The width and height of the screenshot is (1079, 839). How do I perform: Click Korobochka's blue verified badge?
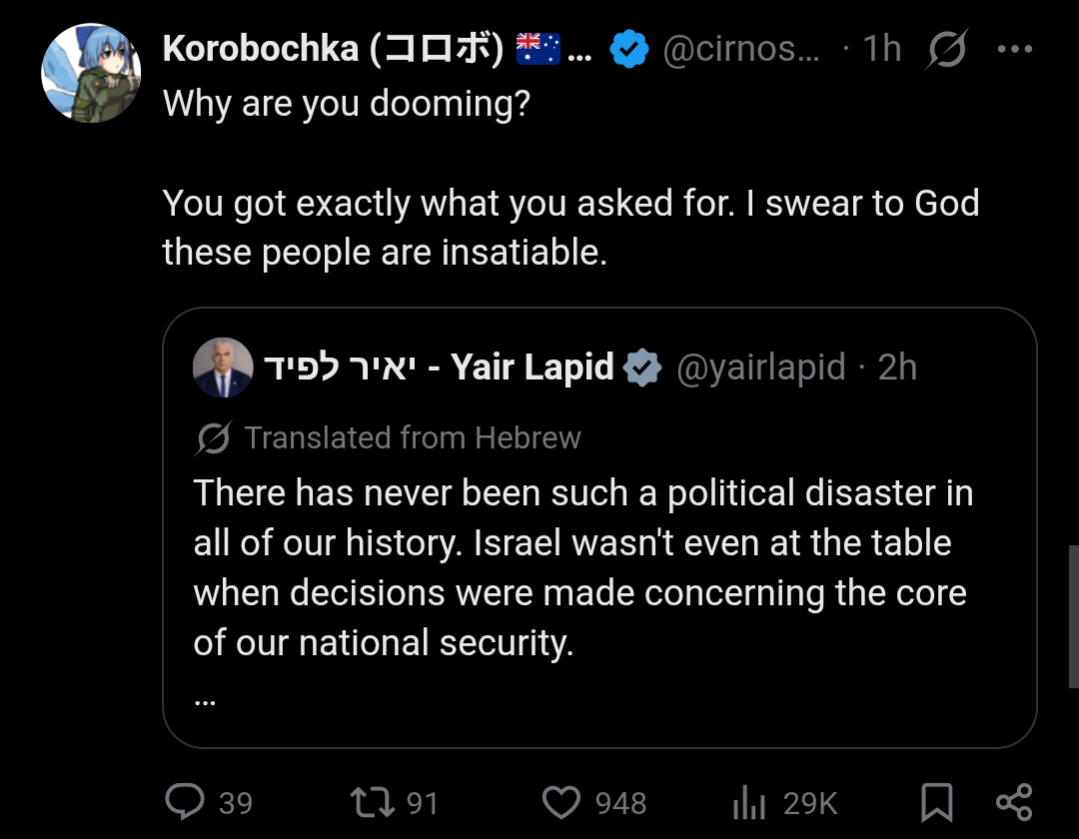(x=629, y=49)
